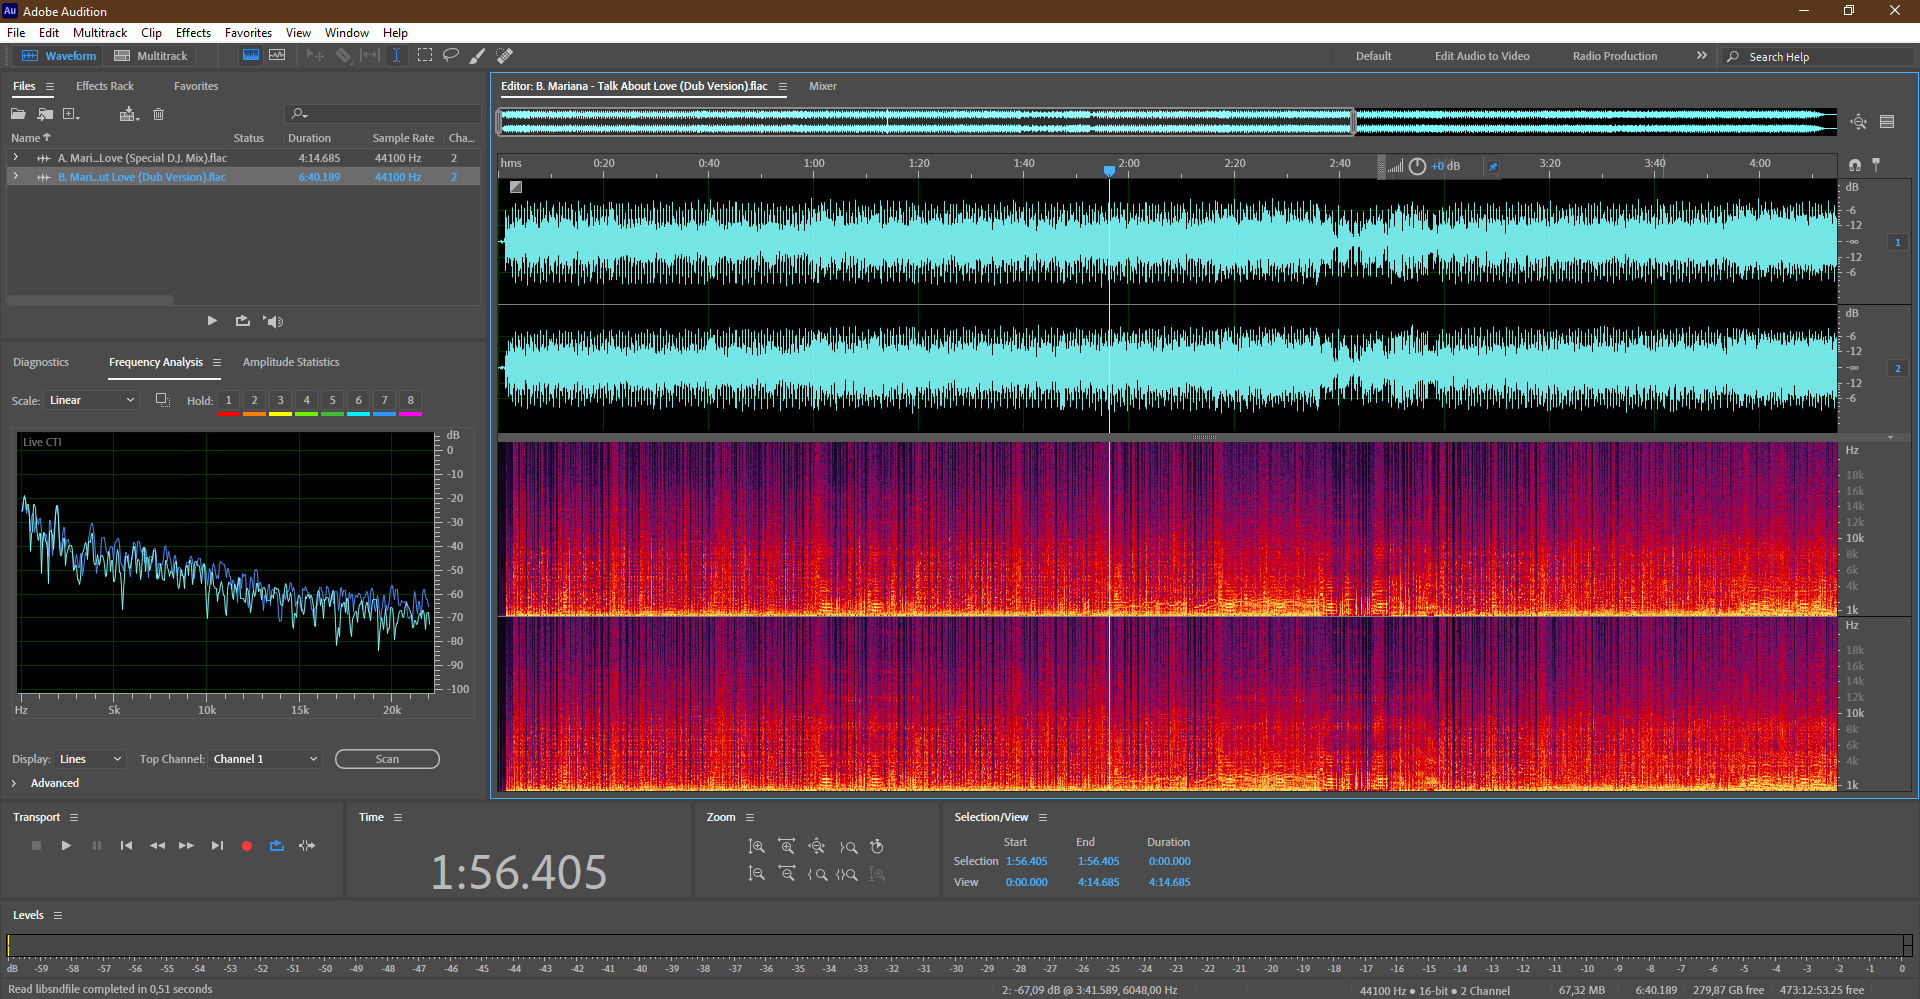
Task: Click the Scan button
Action: point(387,759)
